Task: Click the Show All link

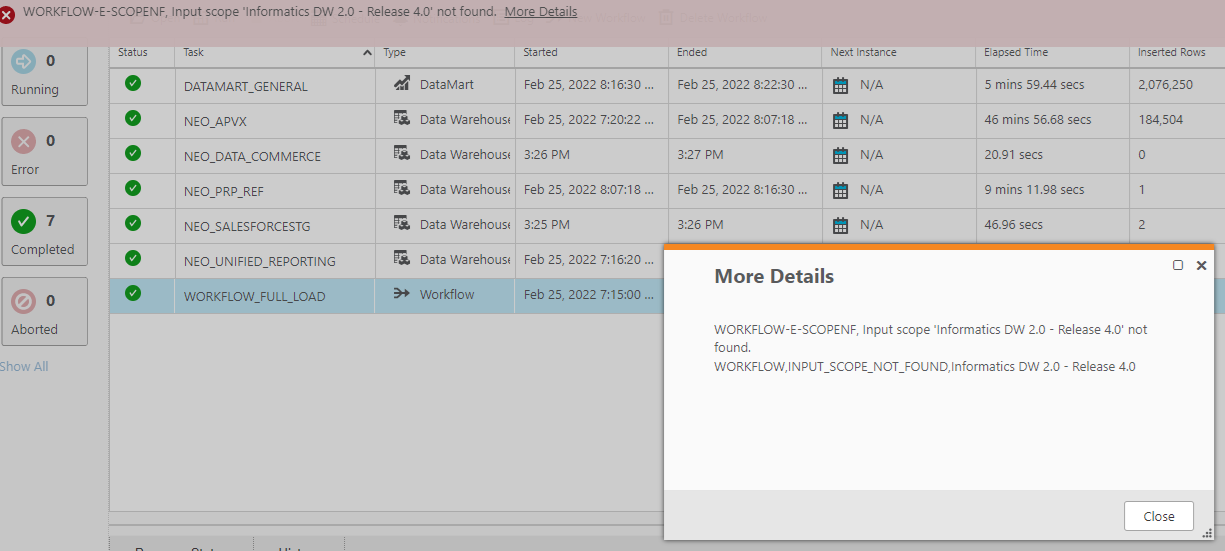Action: [24, 367]
